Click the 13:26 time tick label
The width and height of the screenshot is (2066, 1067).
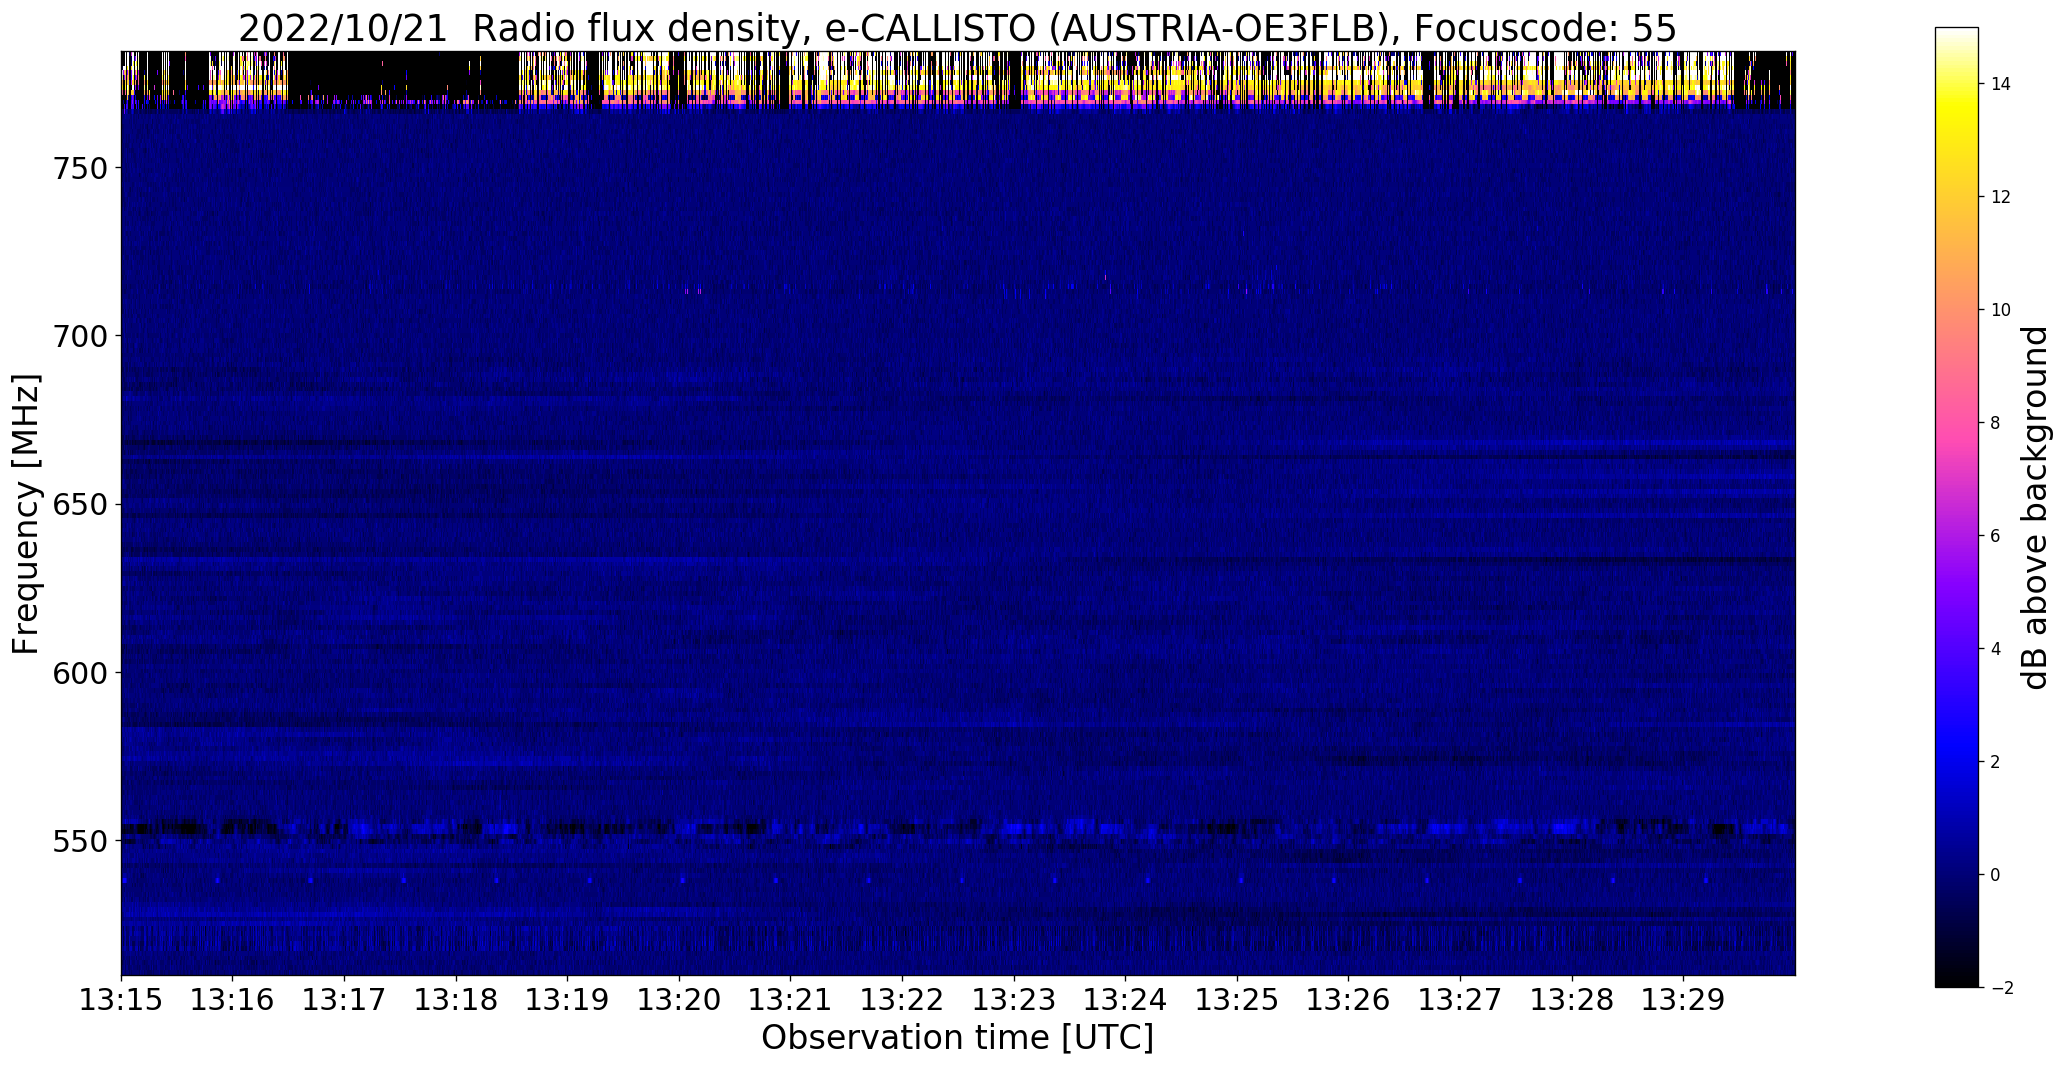(x=1349, y=1000)
